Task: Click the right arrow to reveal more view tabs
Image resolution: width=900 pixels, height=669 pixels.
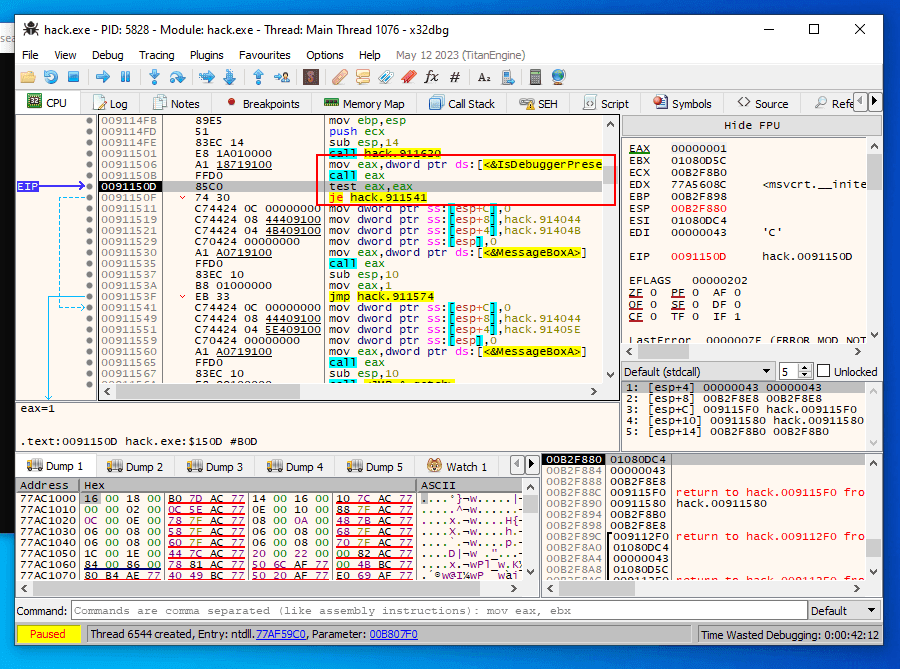Action: pyautogui.click(x=875, y=101)
